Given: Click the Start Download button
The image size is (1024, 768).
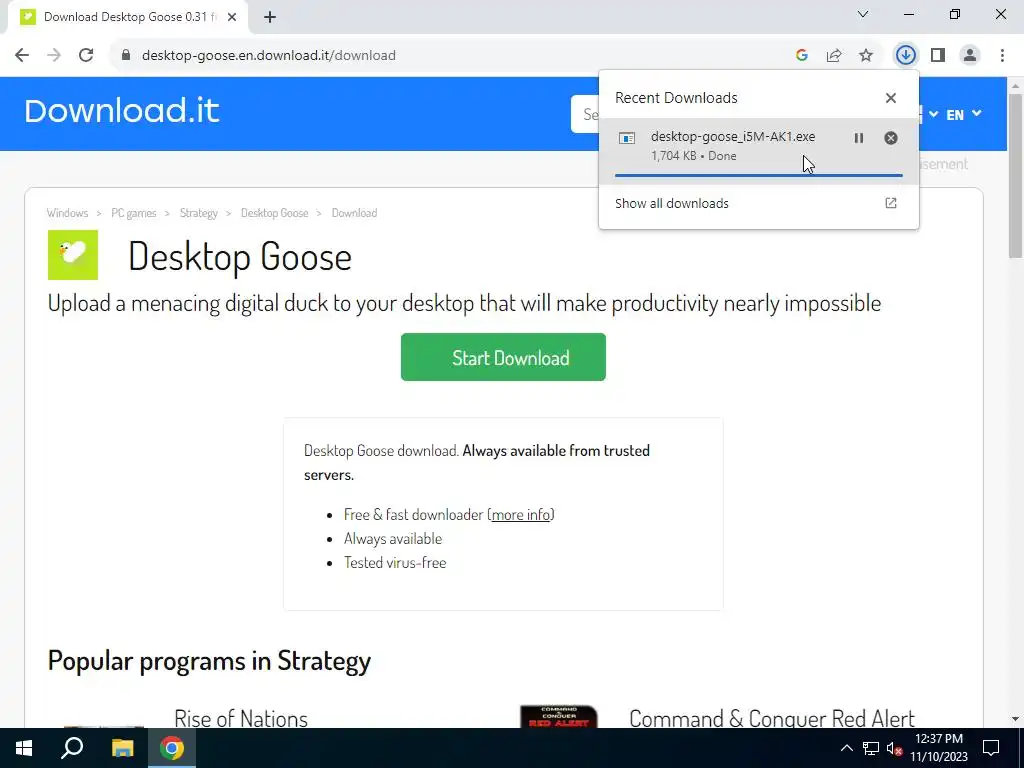Looking at the screenshot, I should [503, 357].
